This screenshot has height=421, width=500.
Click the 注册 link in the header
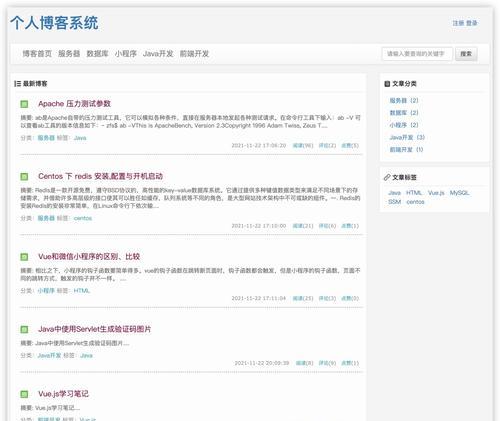coord(458,23)
